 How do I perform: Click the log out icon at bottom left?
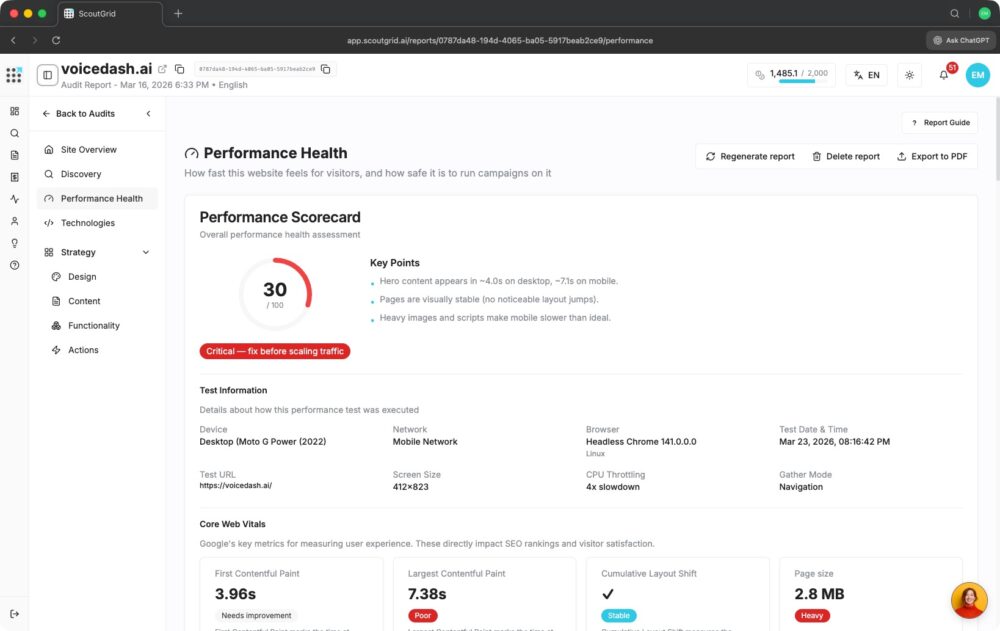click(x=14, y=613)
